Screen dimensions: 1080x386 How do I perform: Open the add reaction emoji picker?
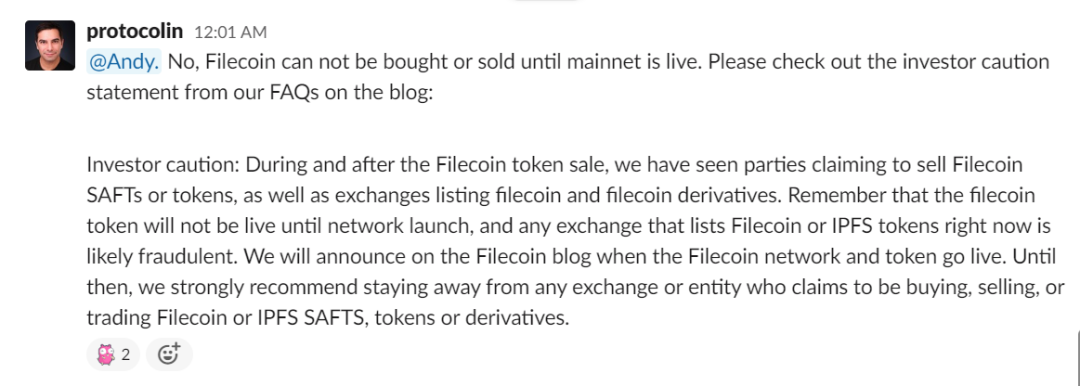[x=169, y=355]
